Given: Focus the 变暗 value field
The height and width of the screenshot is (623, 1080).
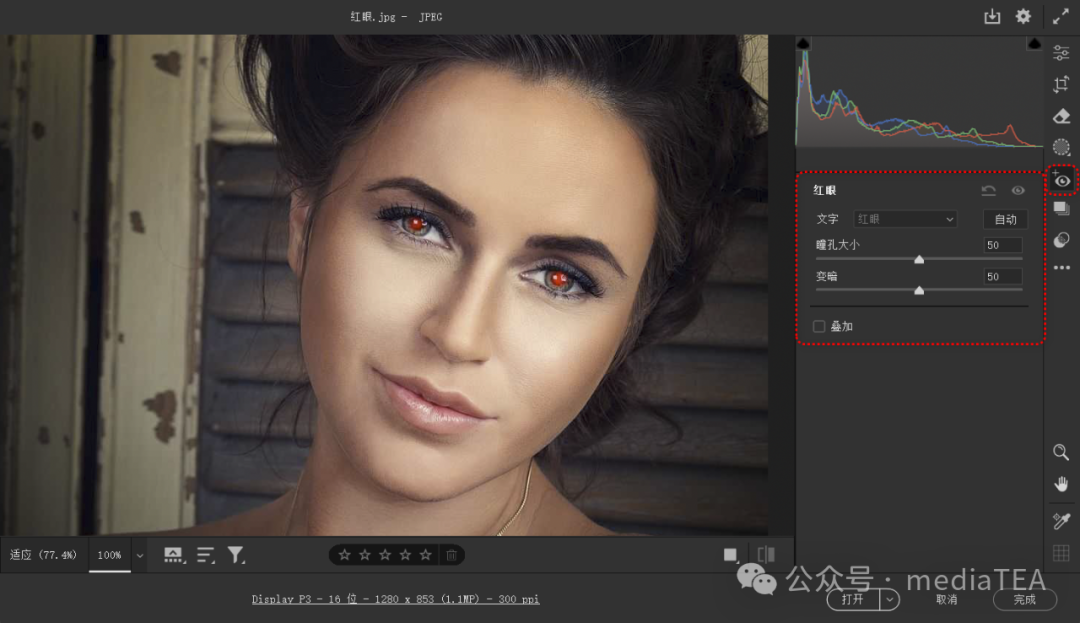Looking at the screenshot, I should [x=1003, y=277].
